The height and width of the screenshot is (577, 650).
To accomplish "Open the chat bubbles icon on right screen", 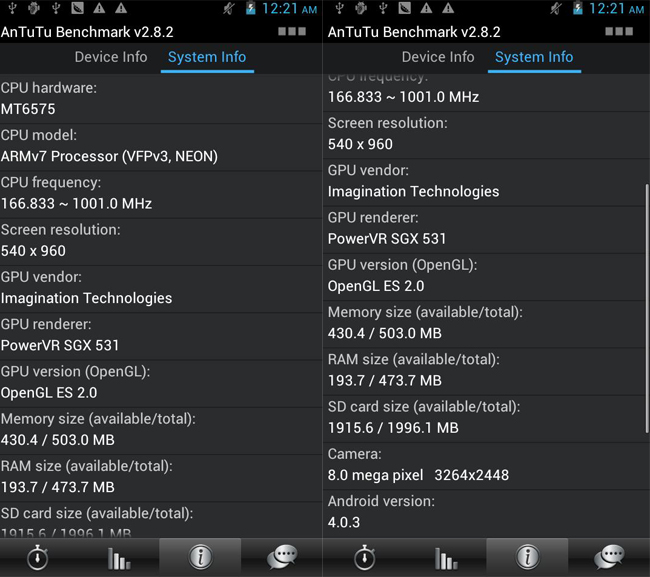I will tap(609, 557).
